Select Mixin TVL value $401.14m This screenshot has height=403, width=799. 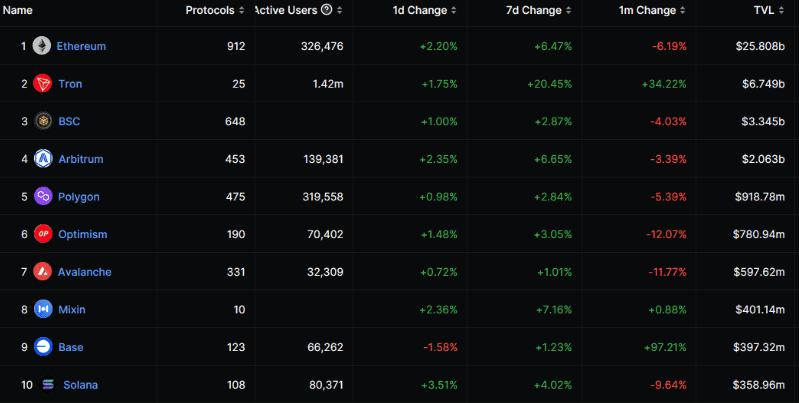[760, 310]
